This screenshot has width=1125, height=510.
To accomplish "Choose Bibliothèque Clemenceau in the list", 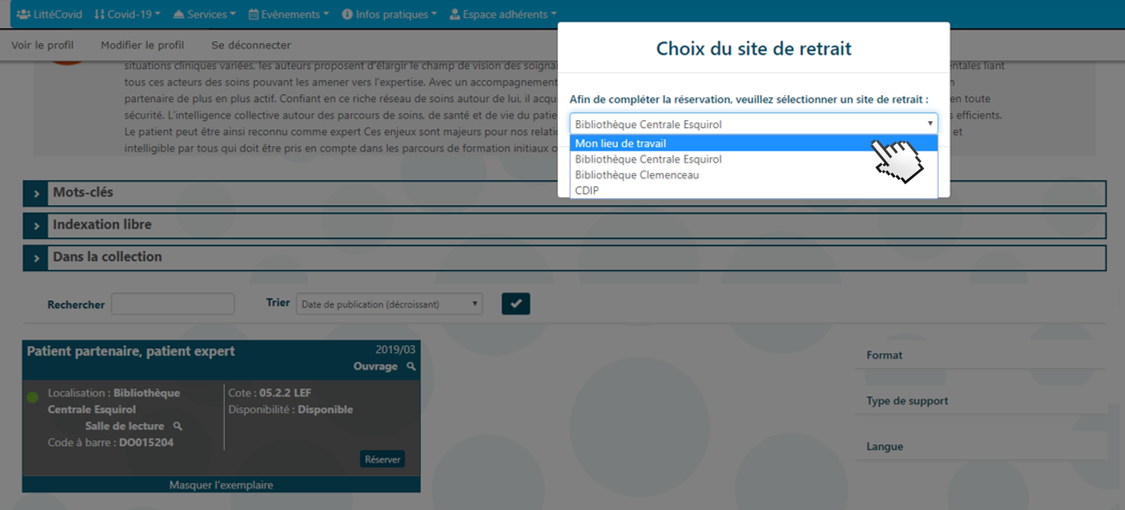I will pos(754,174).
